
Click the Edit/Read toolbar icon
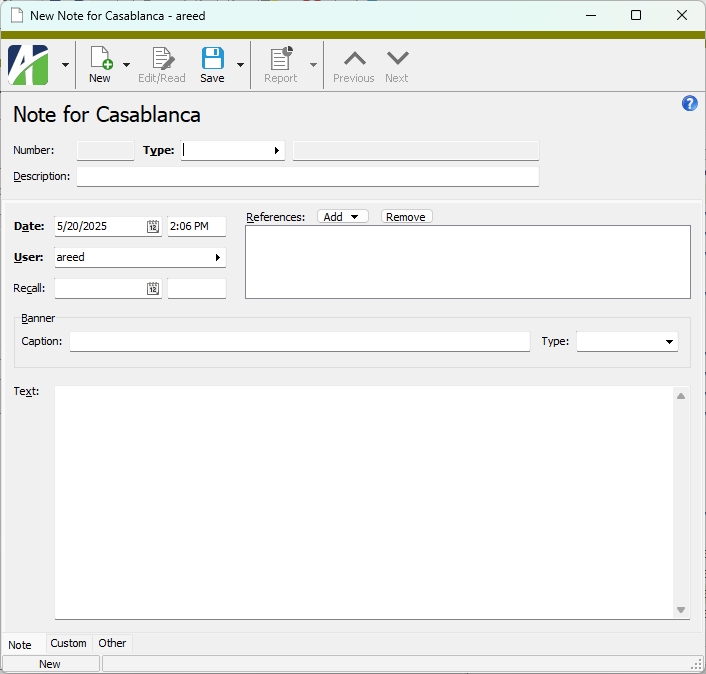[161, 59]
